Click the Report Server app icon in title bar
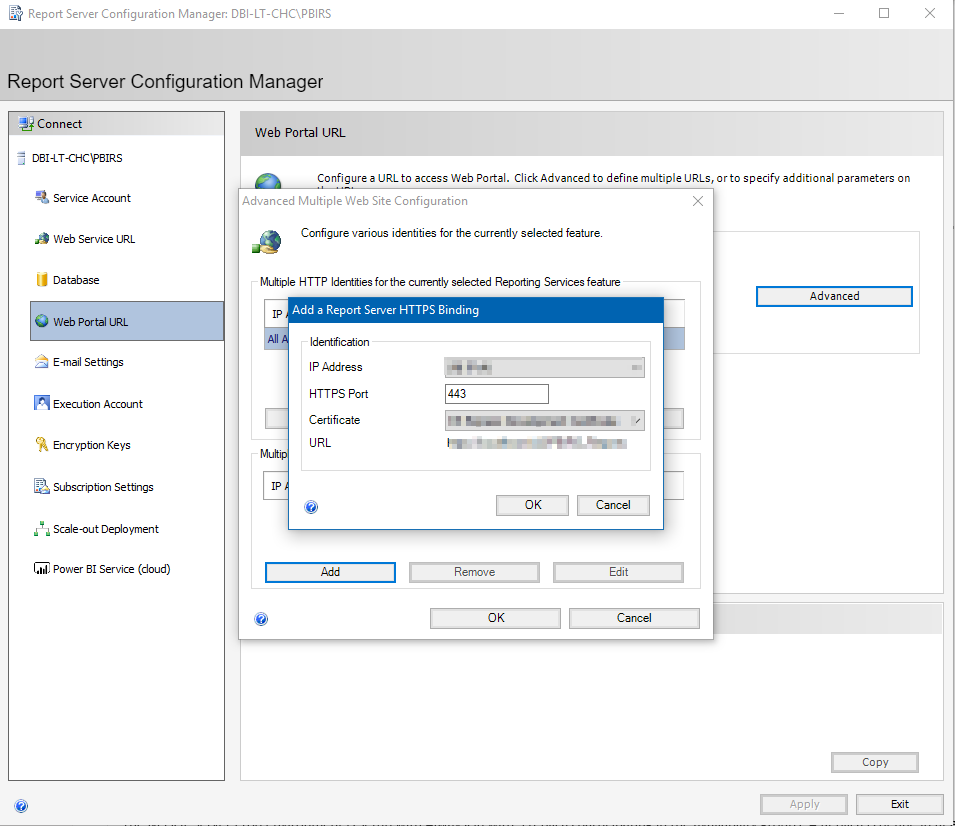The image size is (955, 826). tap(16, 13)
